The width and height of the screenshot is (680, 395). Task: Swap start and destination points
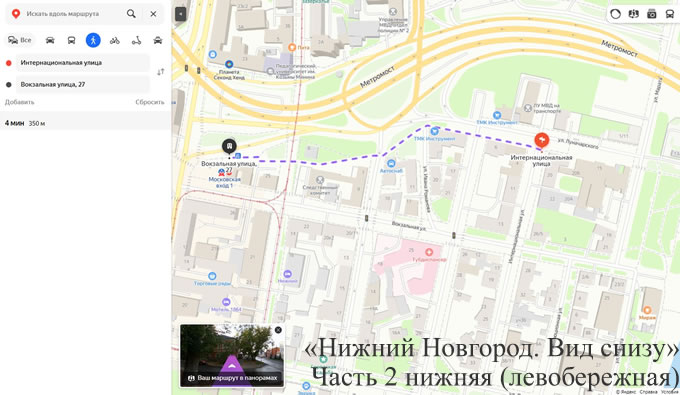160,72
